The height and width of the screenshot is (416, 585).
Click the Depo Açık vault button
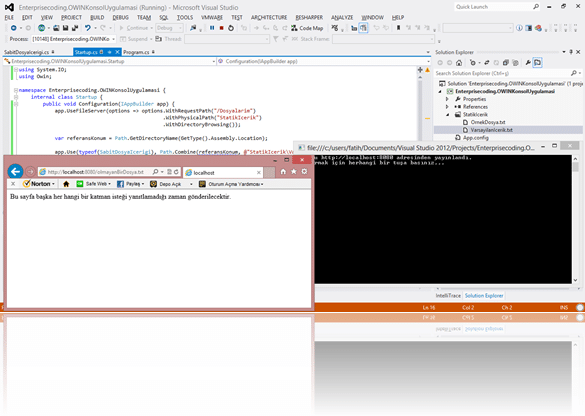coord(166,184)
